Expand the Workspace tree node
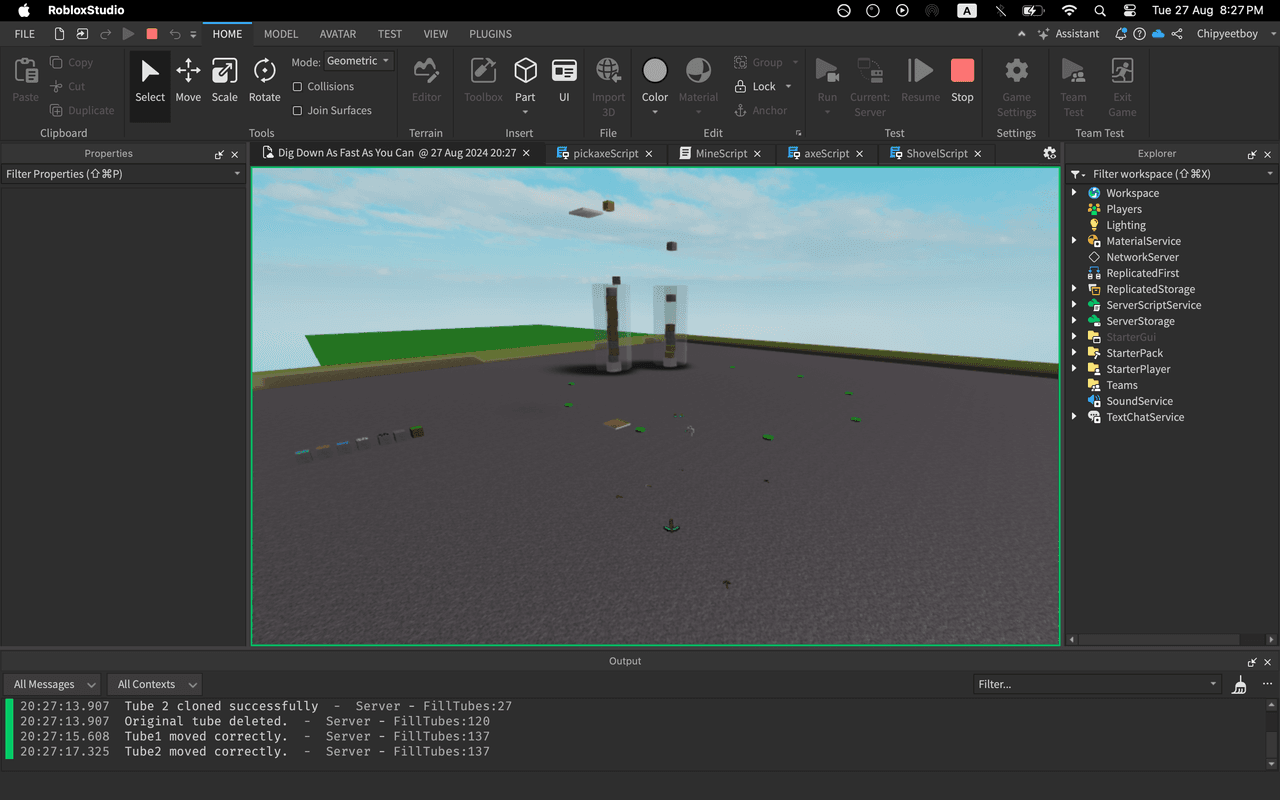This screenshot has height=800, width=1280. pos(1075,193)
